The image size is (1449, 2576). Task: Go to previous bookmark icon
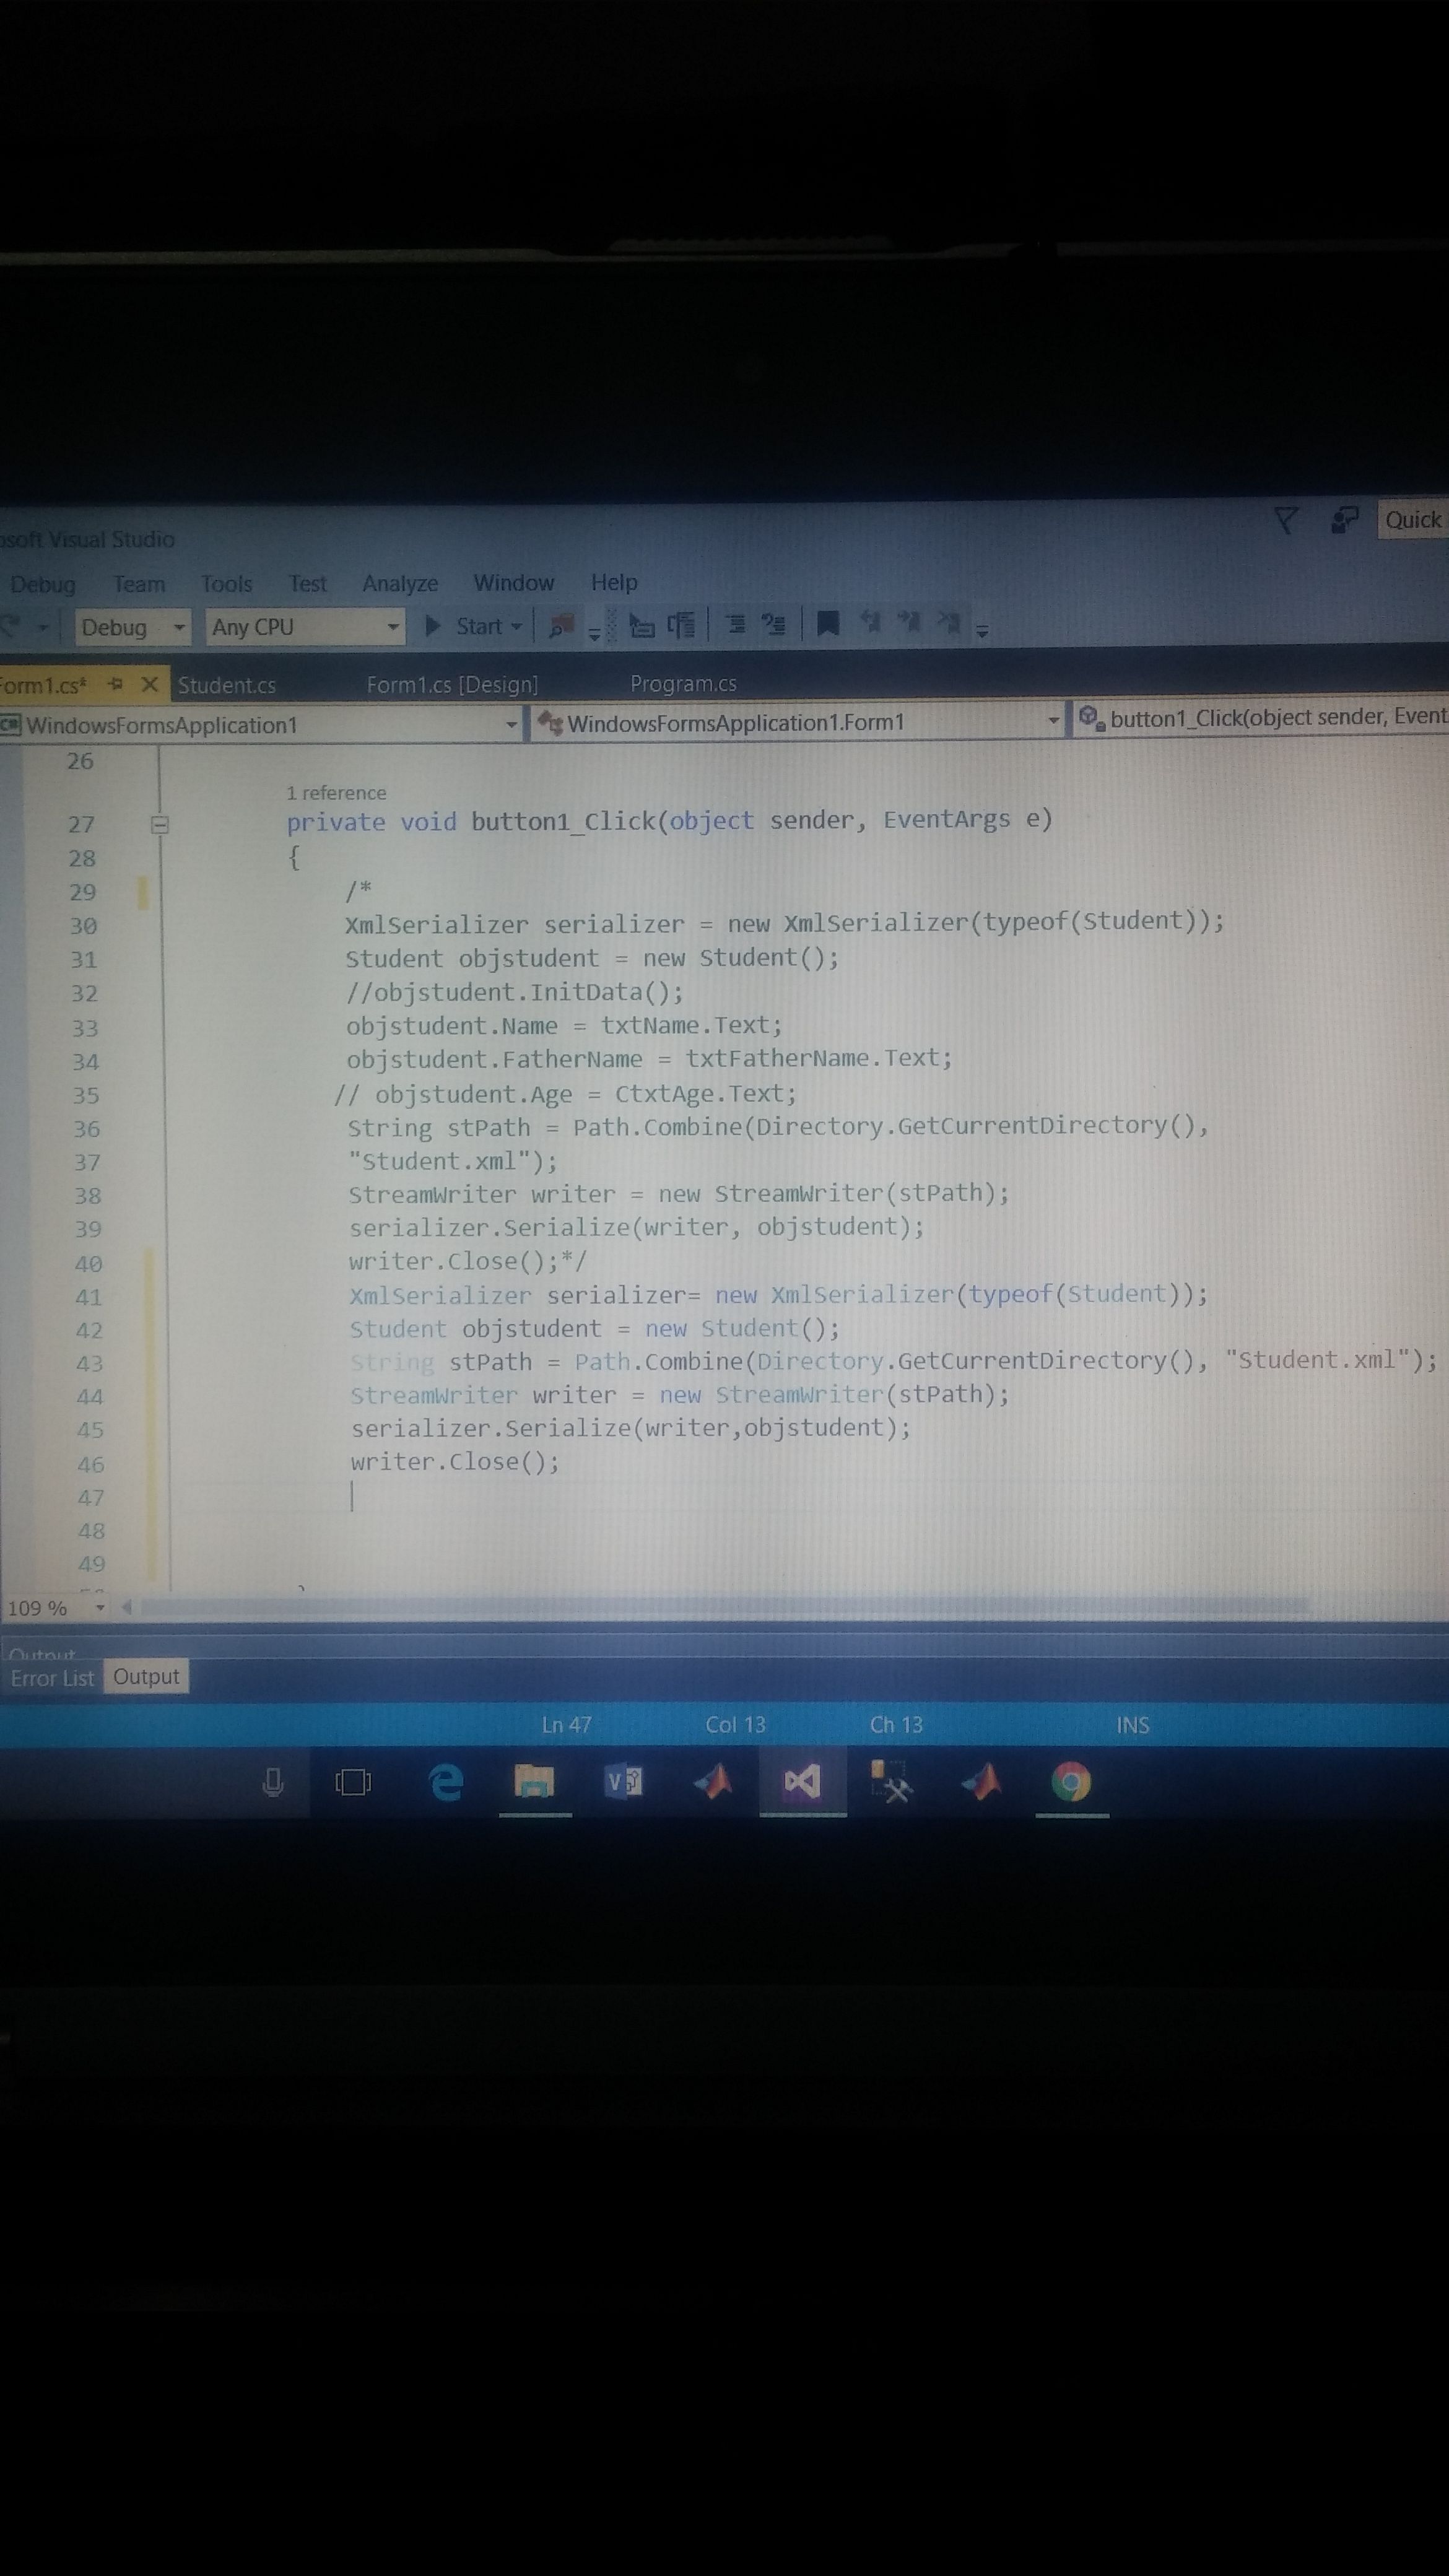click(x=871, y=623)
